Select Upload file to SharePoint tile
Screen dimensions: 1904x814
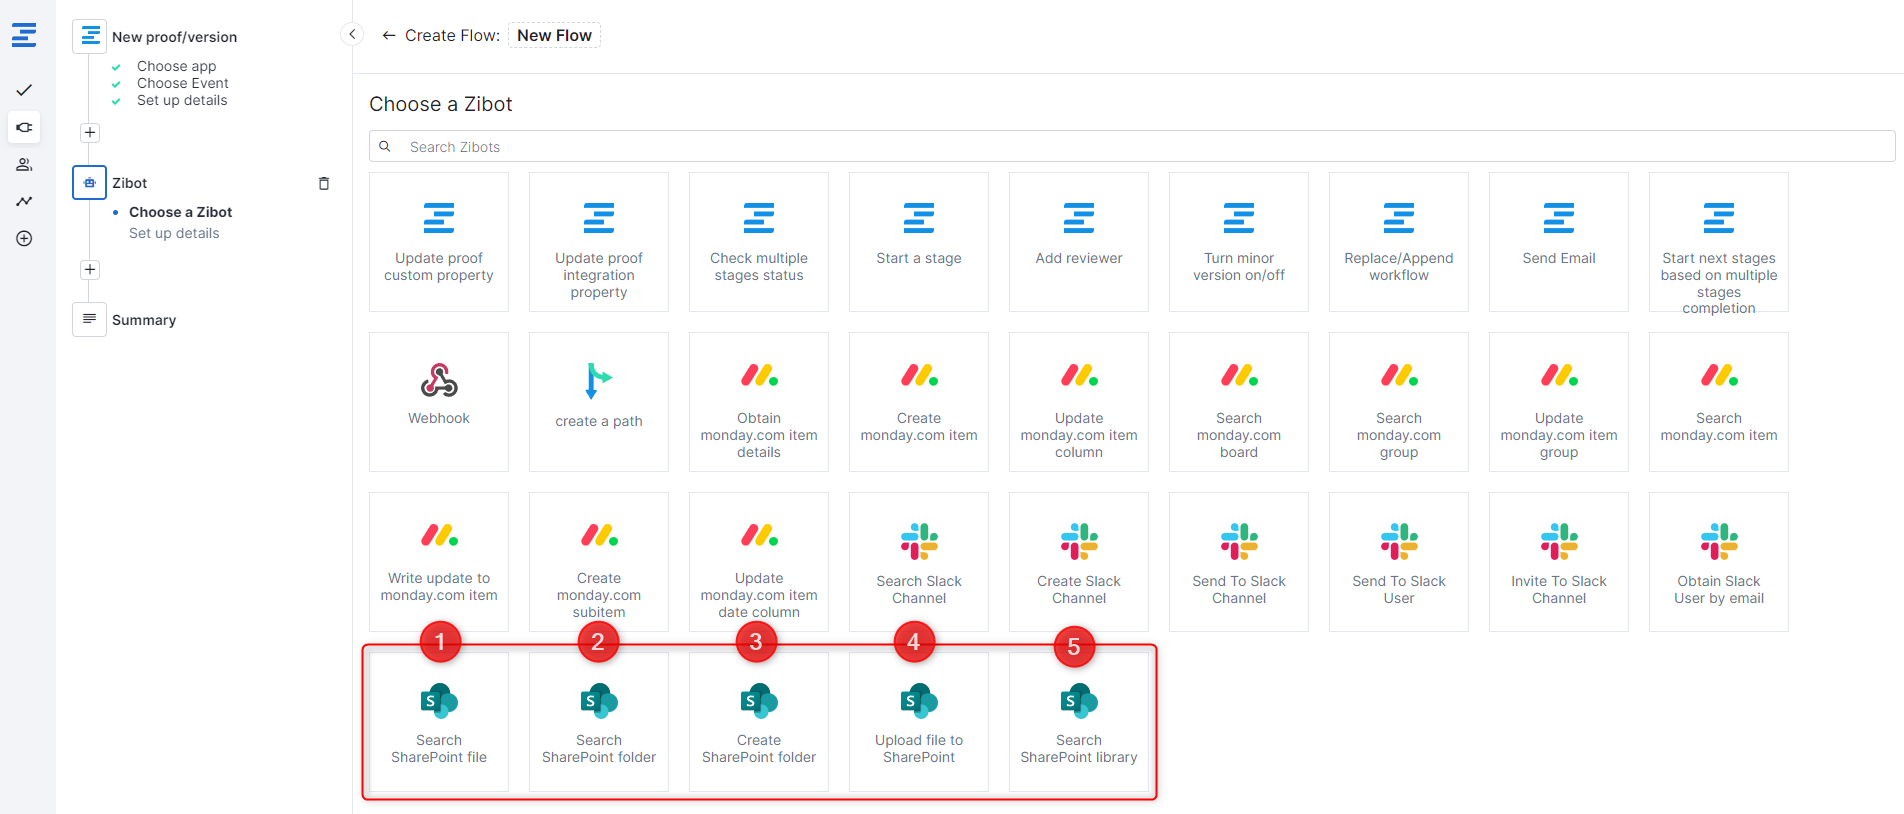pyautogui.click(x=918, y=722)
